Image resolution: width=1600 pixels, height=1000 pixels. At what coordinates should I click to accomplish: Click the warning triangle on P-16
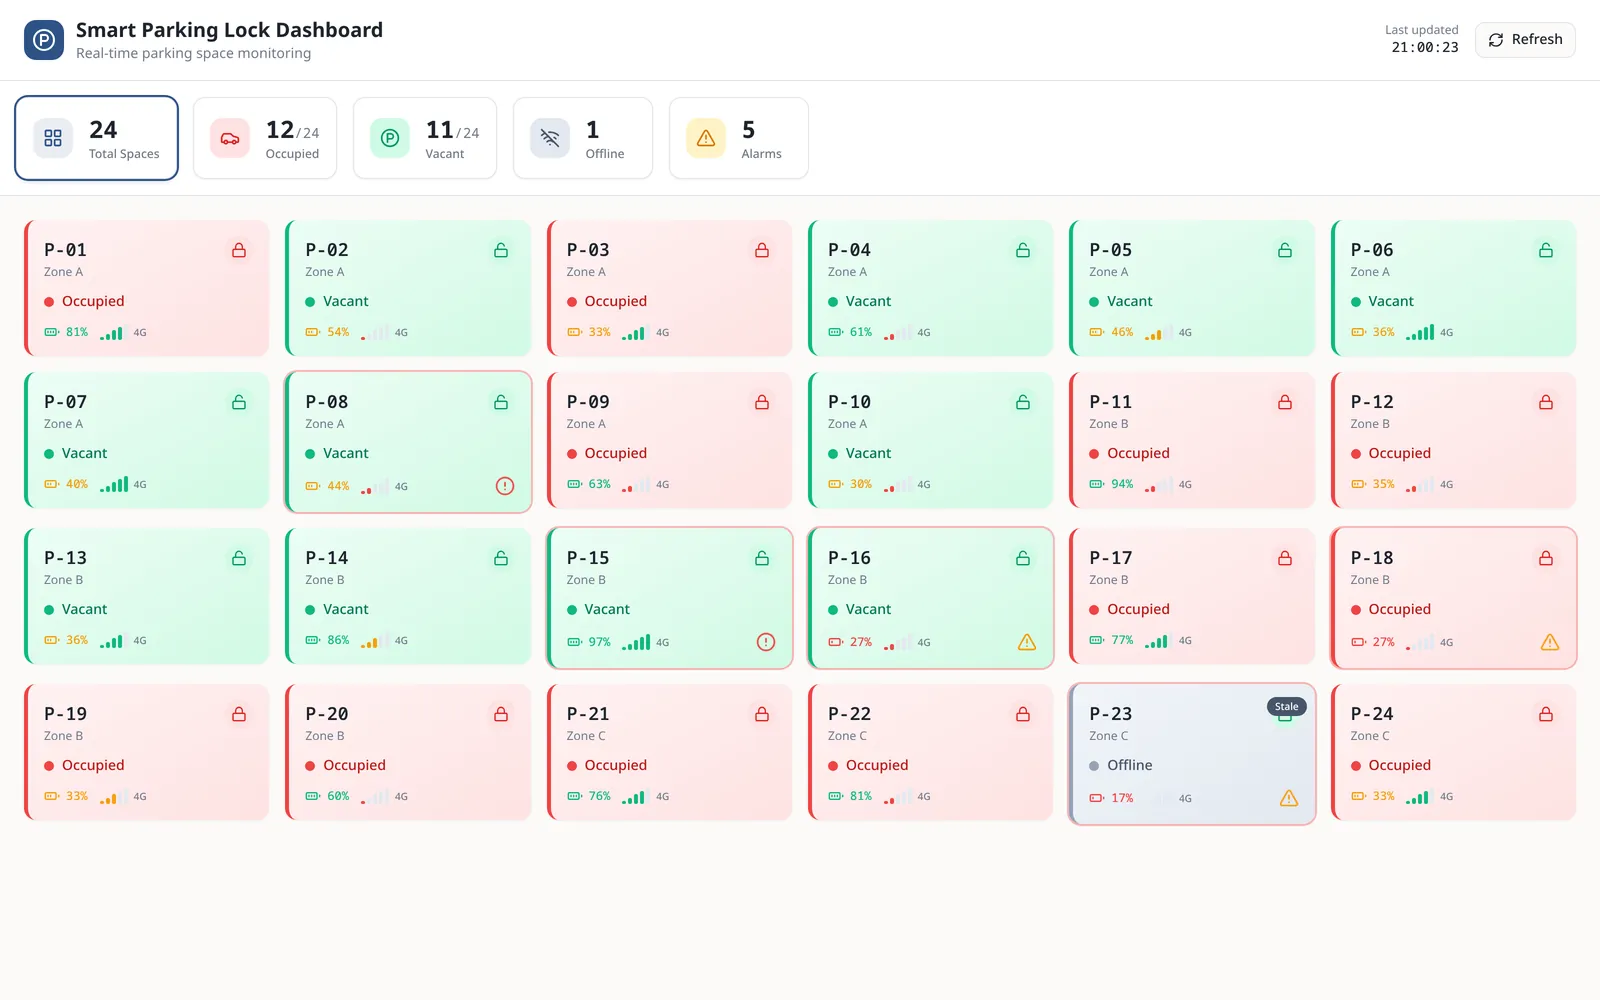[1027, 642]
